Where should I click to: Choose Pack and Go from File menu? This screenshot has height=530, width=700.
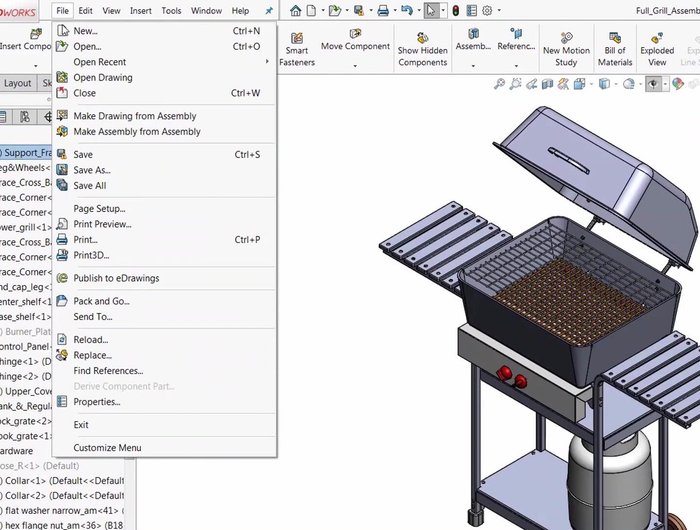point(101,301)
